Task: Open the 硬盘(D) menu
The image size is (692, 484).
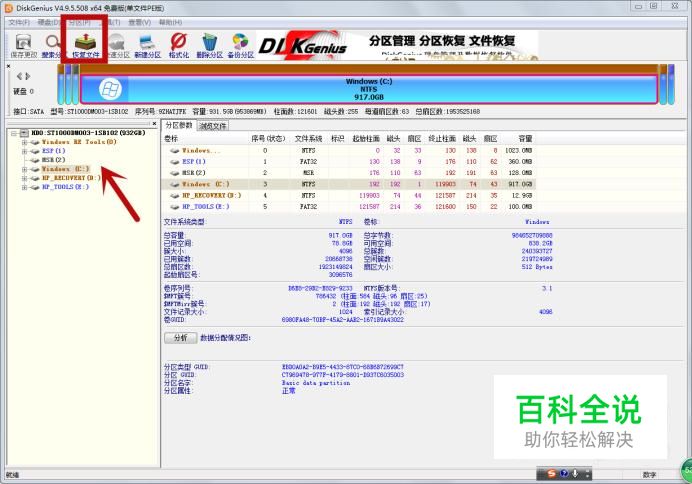Action: (49, 22)
